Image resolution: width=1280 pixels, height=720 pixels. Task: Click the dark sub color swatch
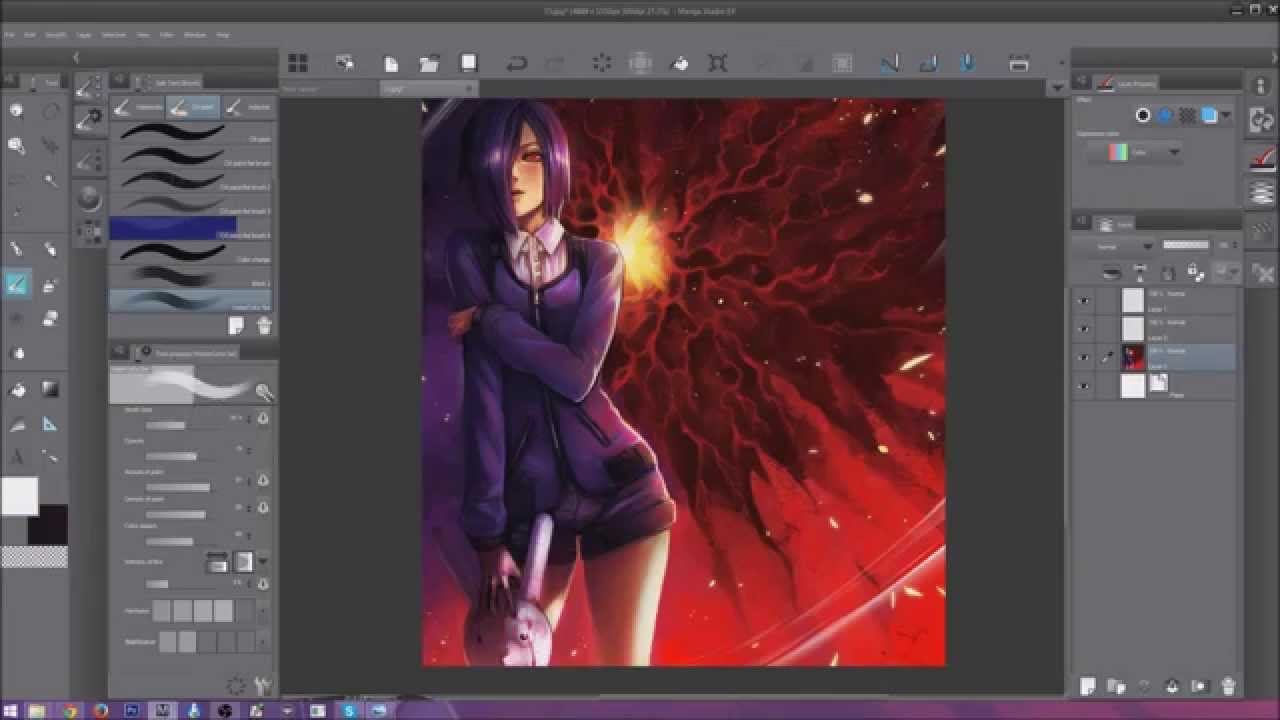(x=48, y=525)
